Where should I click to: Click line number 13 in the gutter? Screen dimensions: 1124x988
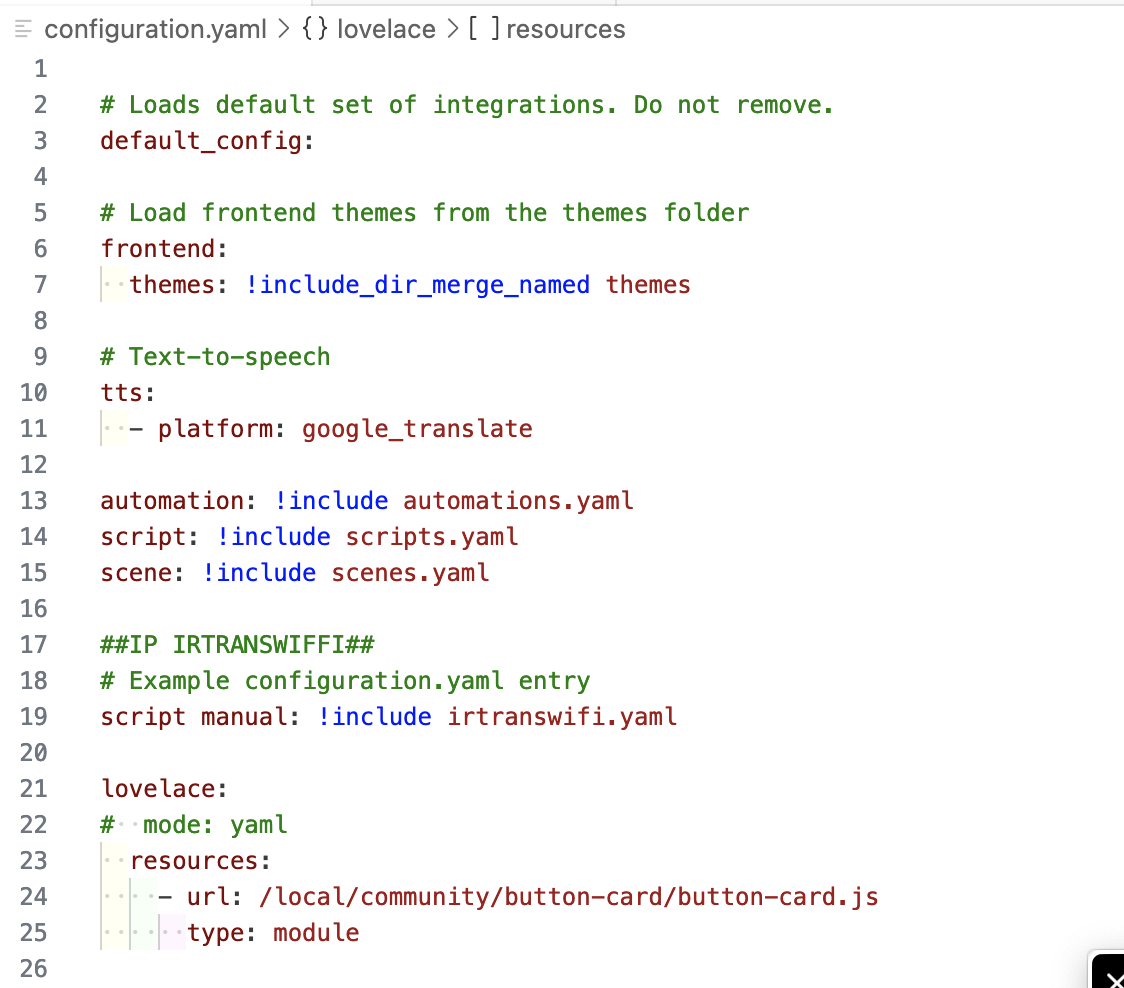[x=34, y=500]
